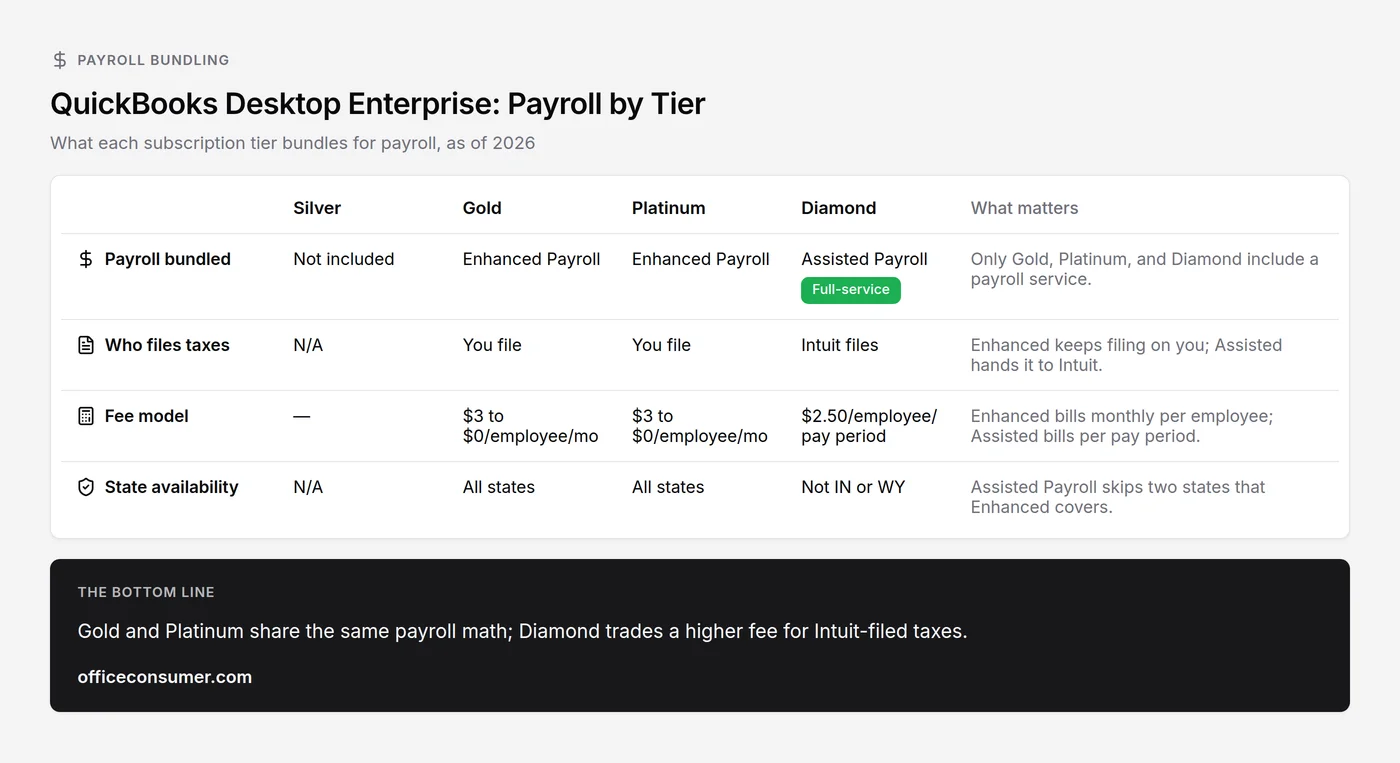Viewport: 1400px width, 763px height.
Task: Click the bottom line summary sentence
Action: pyautogui.click(x=523, y=631)
